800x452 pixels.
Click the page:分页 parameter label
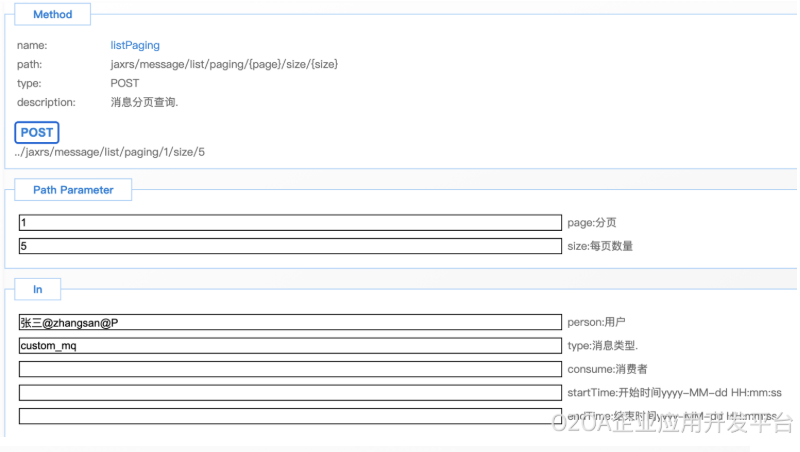coord(599,223)
